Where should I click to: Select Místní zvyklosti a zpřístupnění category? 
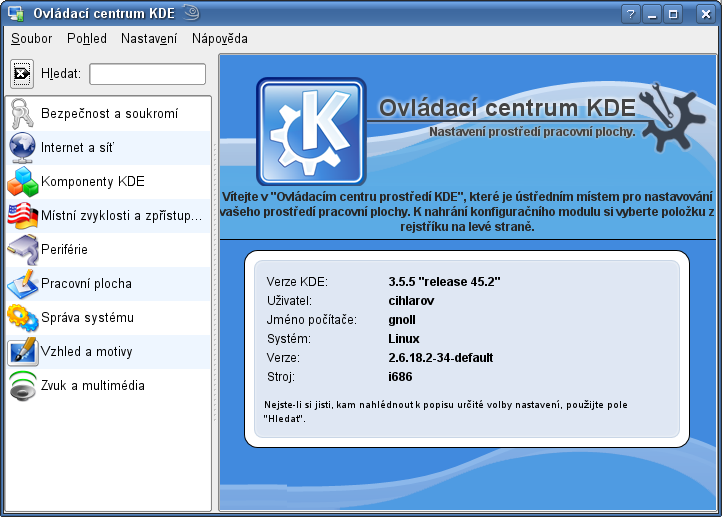[x=108, y=215]
